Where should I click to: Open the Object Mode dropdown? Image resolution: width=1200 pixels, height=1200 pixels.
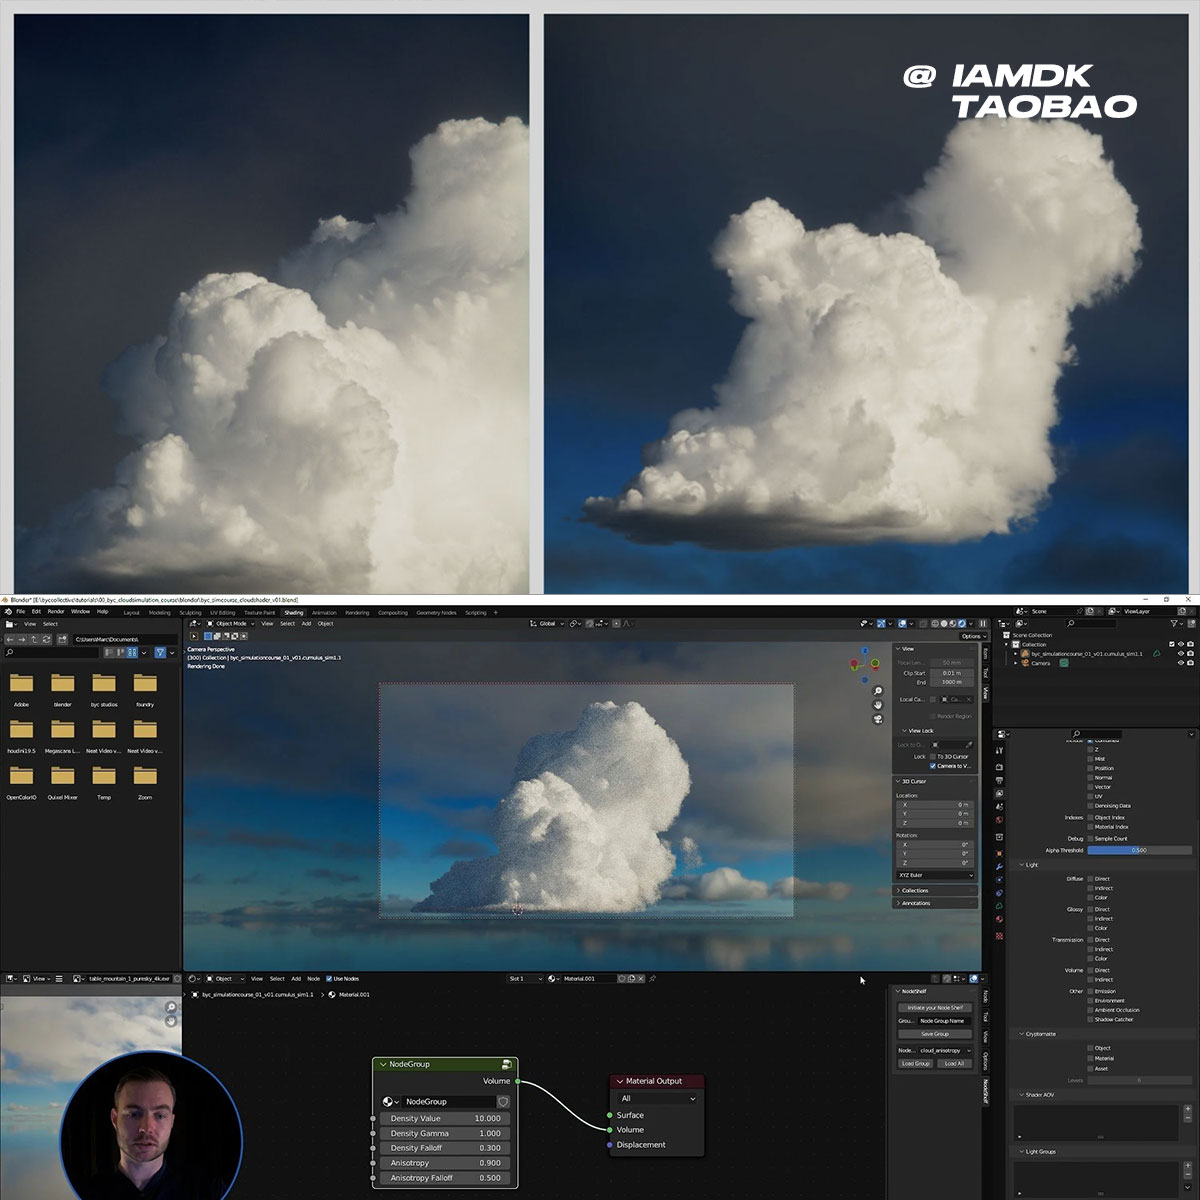pos(230,623)
